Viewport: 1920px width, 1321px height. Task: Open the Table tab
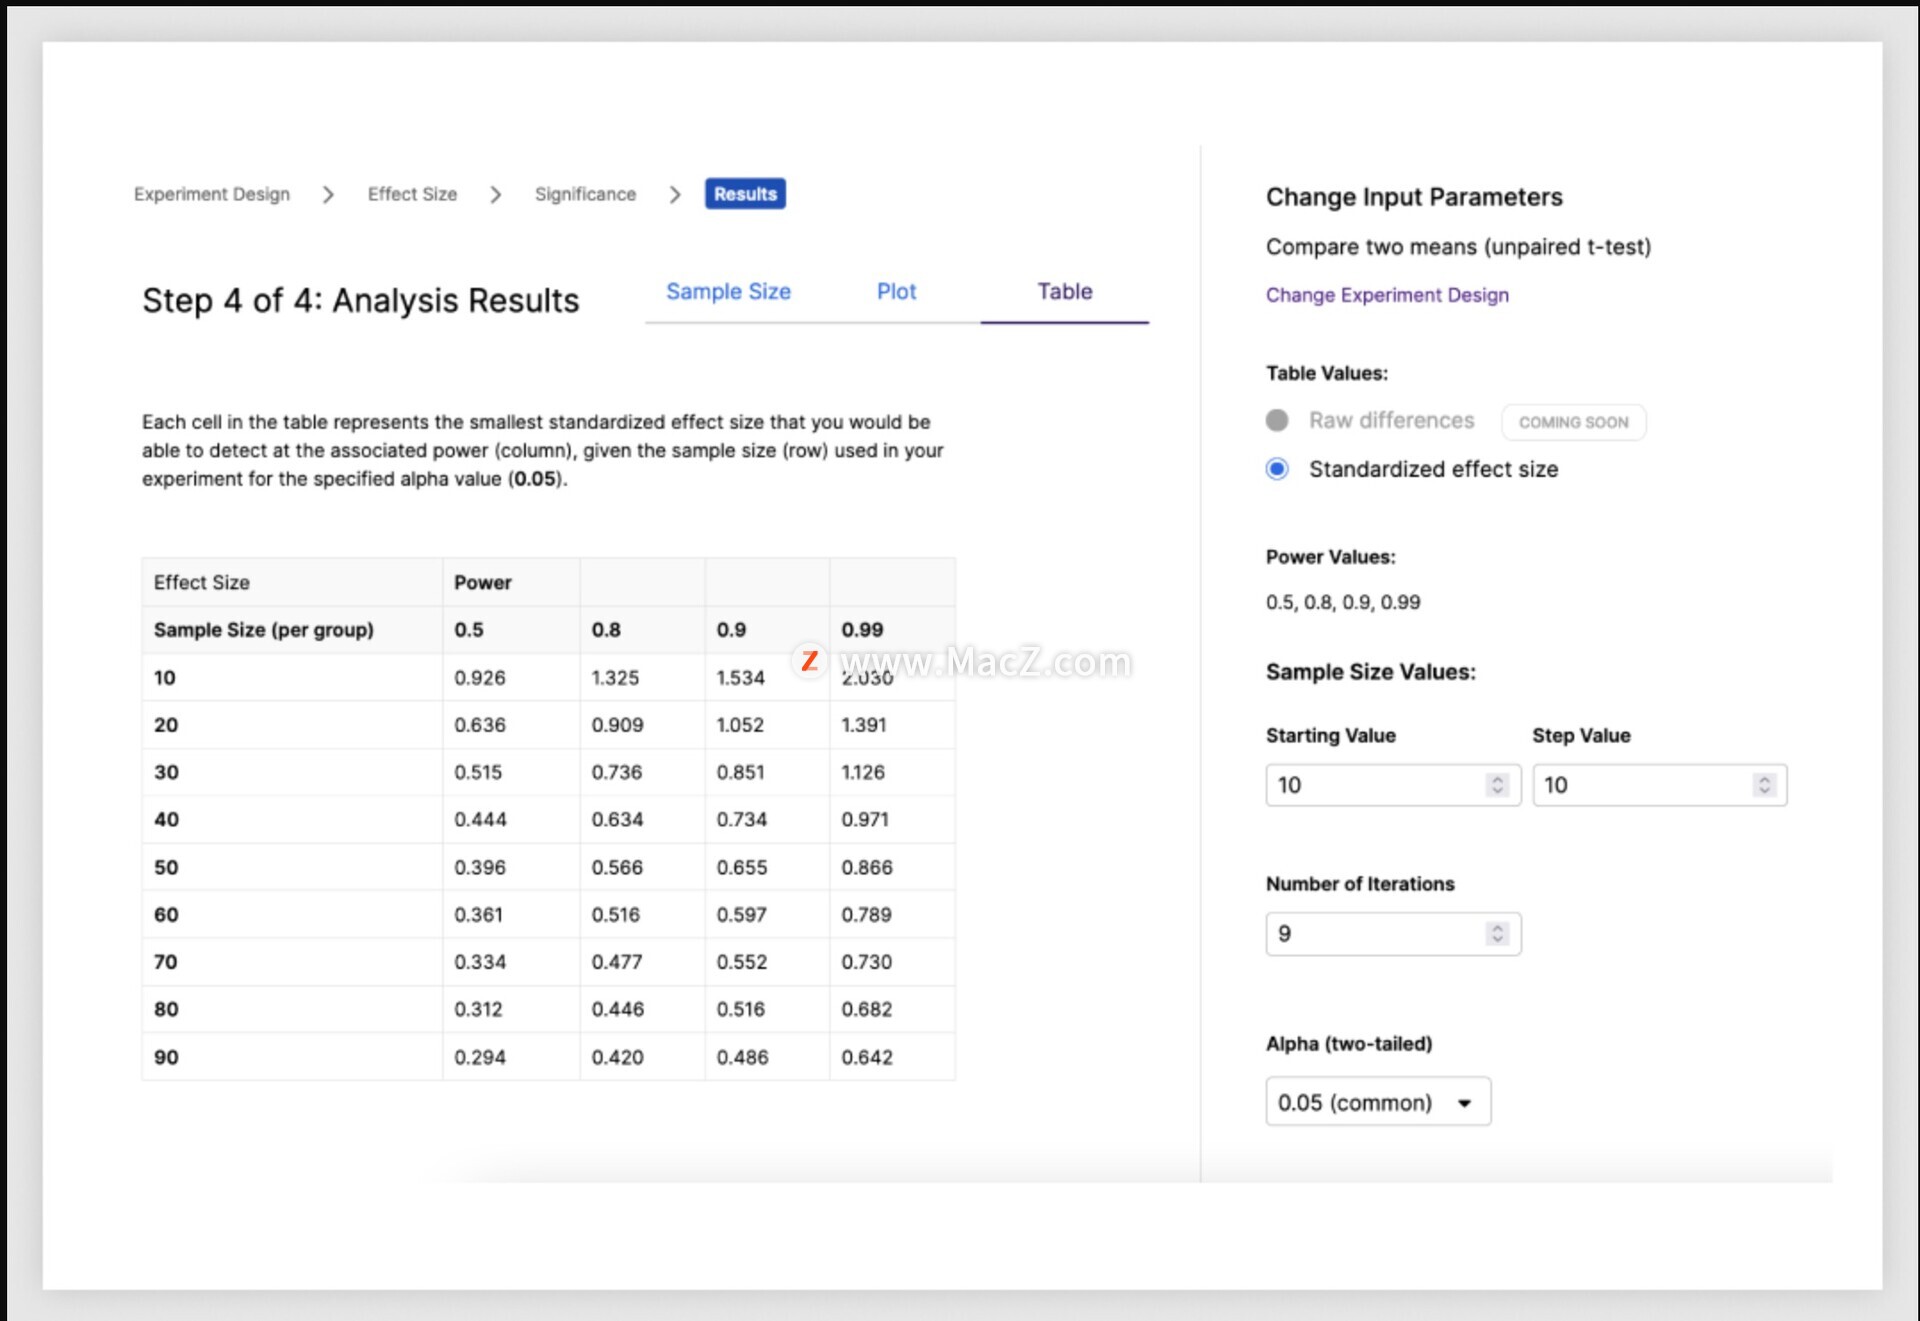1064,292
